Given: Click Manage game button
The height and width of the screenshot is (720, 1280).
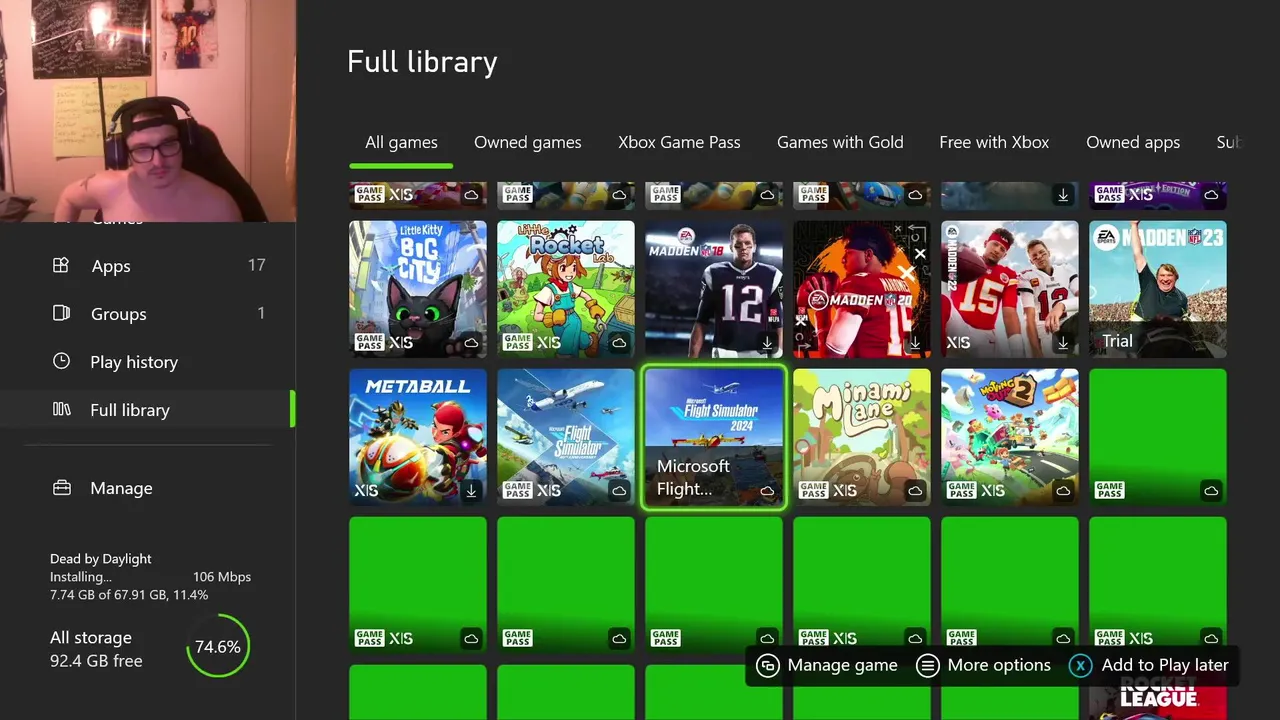Looking at the screenshot, I should click(x=827, y=665).
